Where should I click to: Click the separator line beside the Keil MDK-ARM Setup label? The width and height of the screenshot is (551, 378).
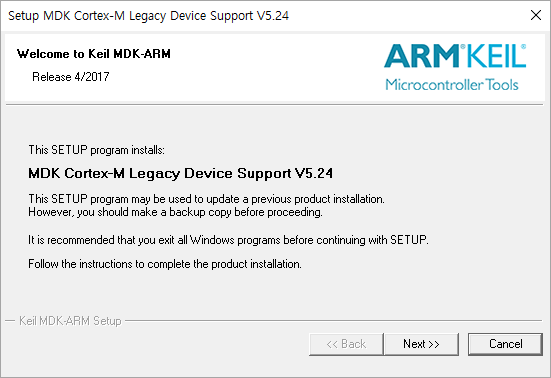pos(334,320)
